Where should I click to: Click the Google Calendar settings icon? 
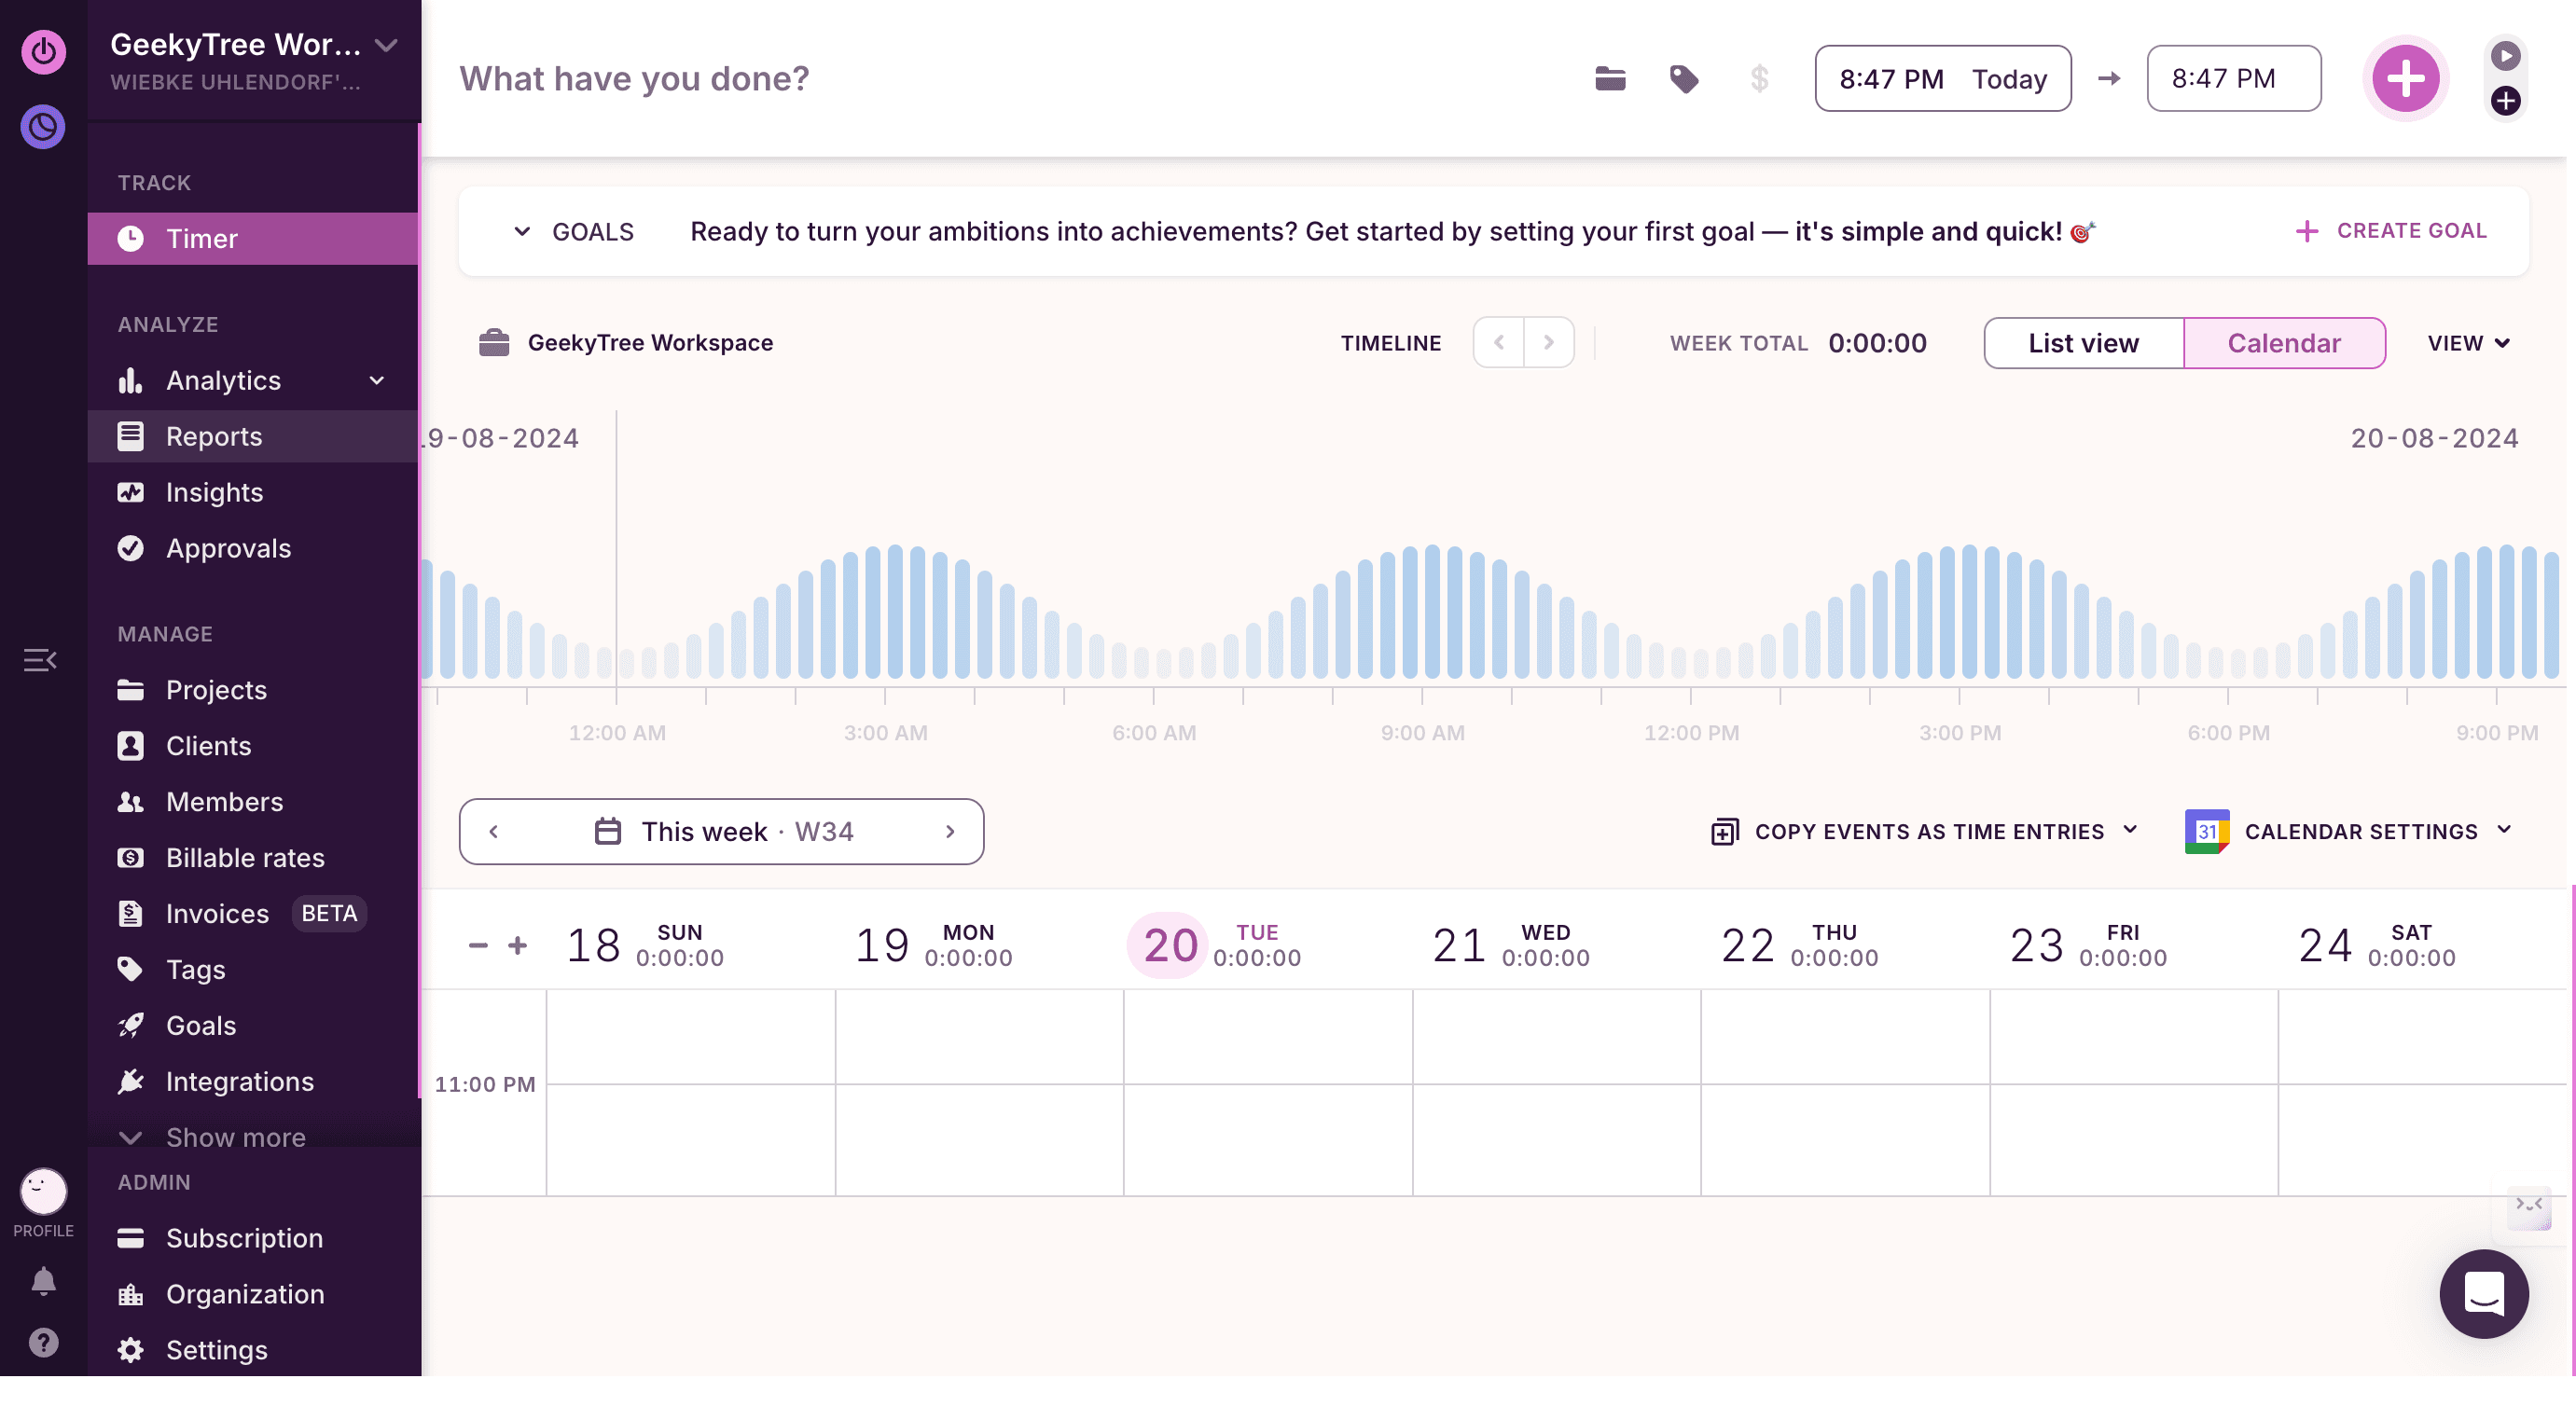2207,831
